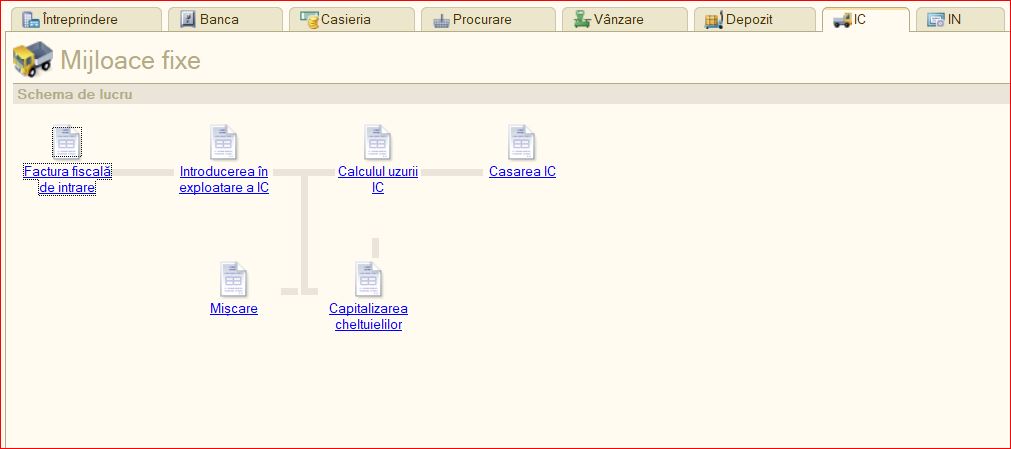
Task: Click the Mișcare document icon
Action: (x=233, y=280)
